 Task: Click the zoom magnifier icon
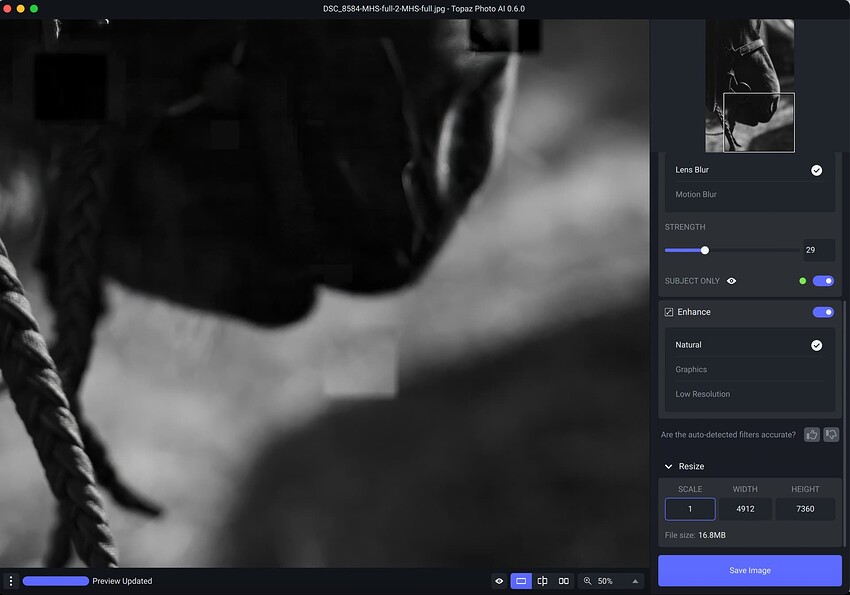click(588, 581)
